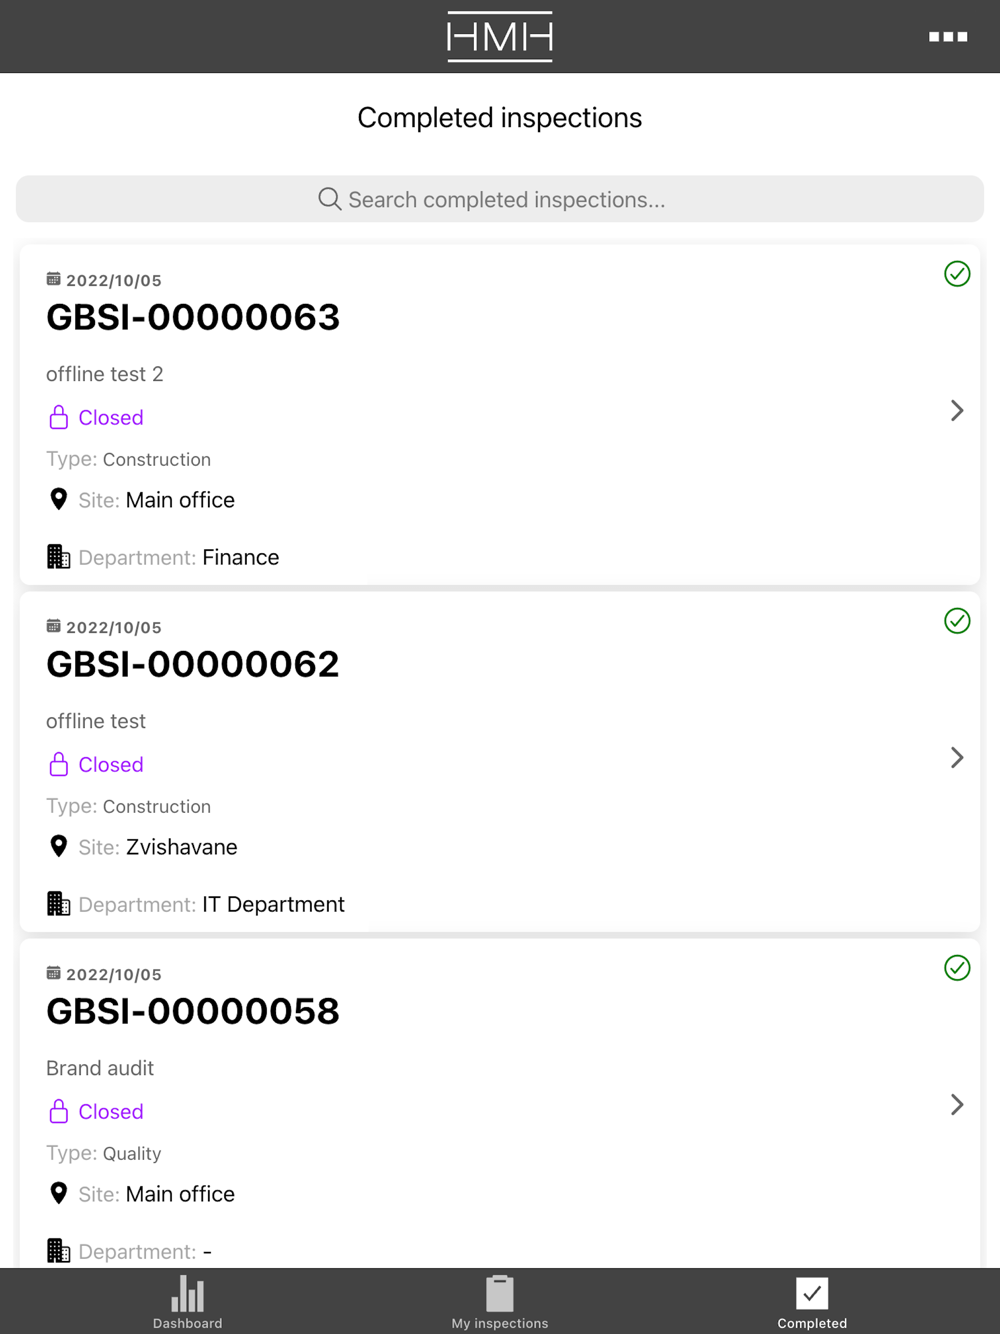Switch to My inspections tab
Screen dimensions: 1000x1334
click(500, 1301)
